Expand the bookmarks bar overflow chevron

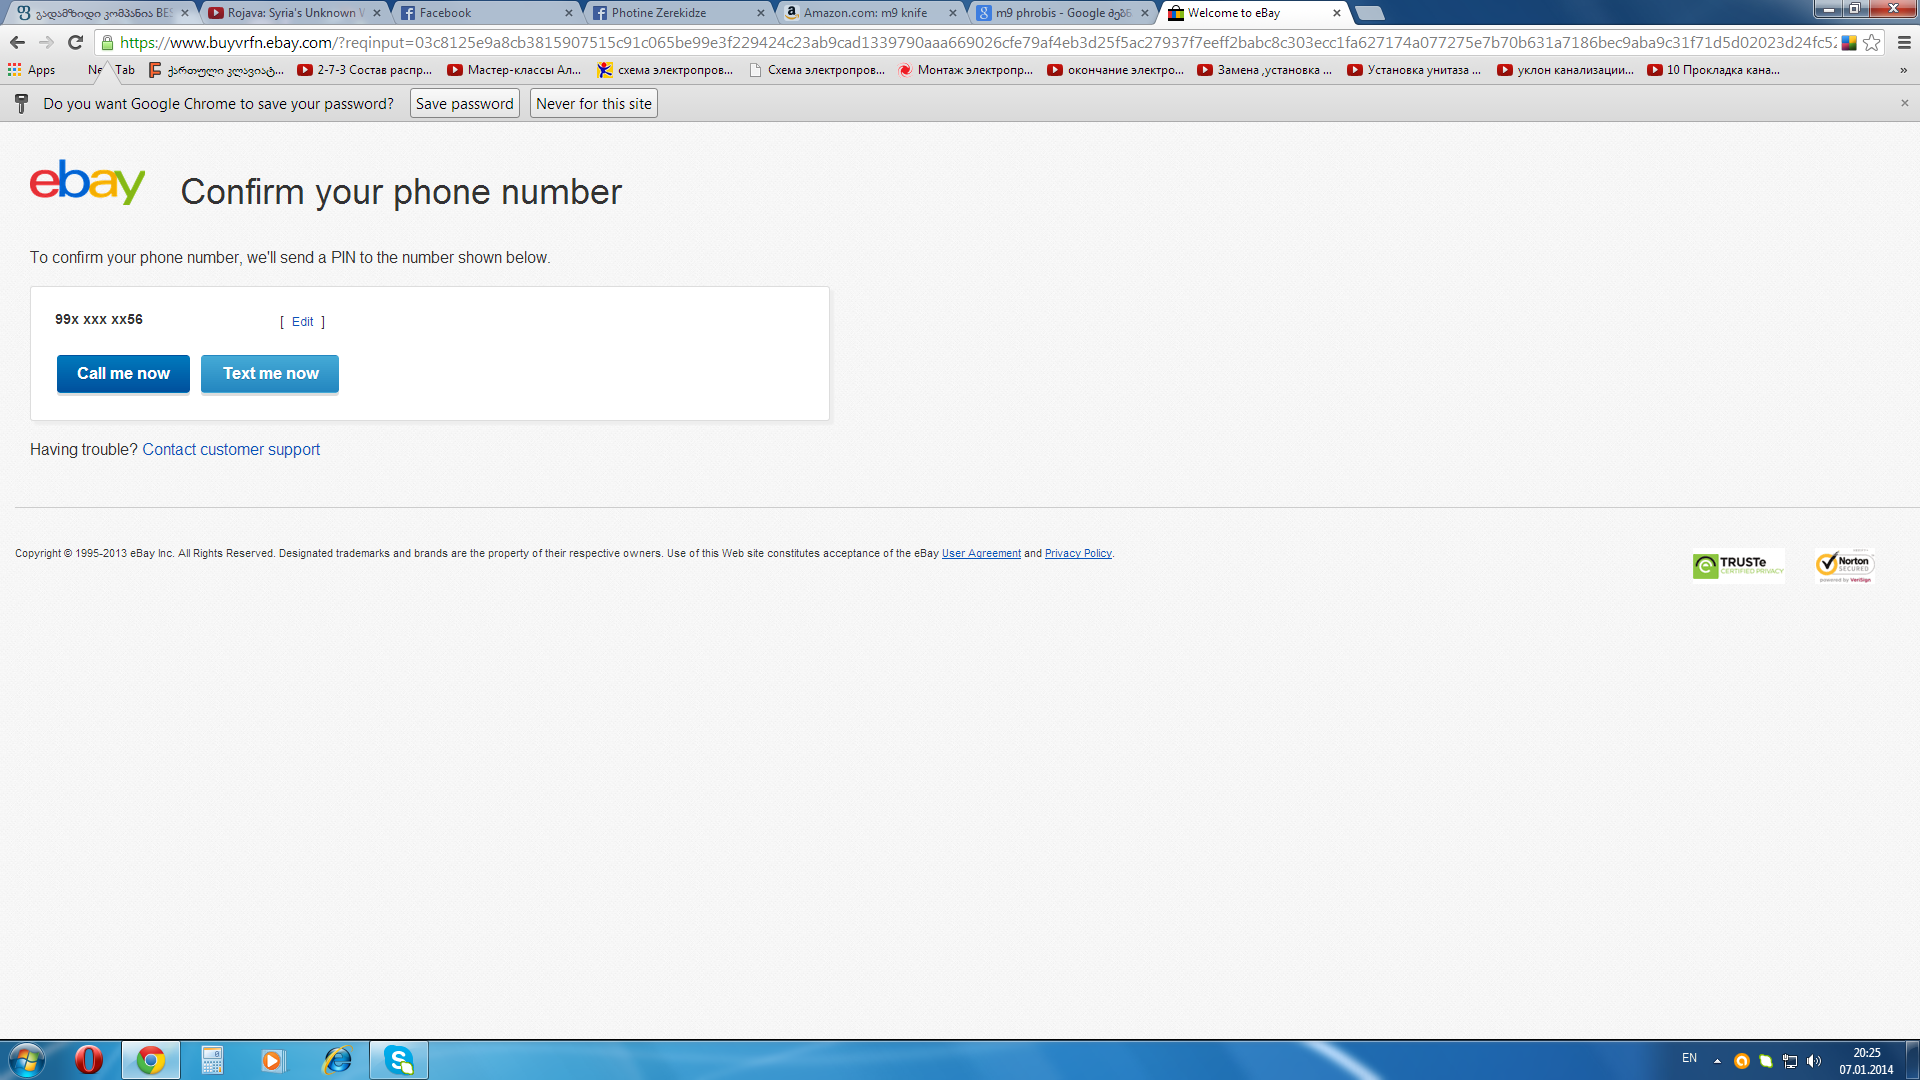[1903, 70]
